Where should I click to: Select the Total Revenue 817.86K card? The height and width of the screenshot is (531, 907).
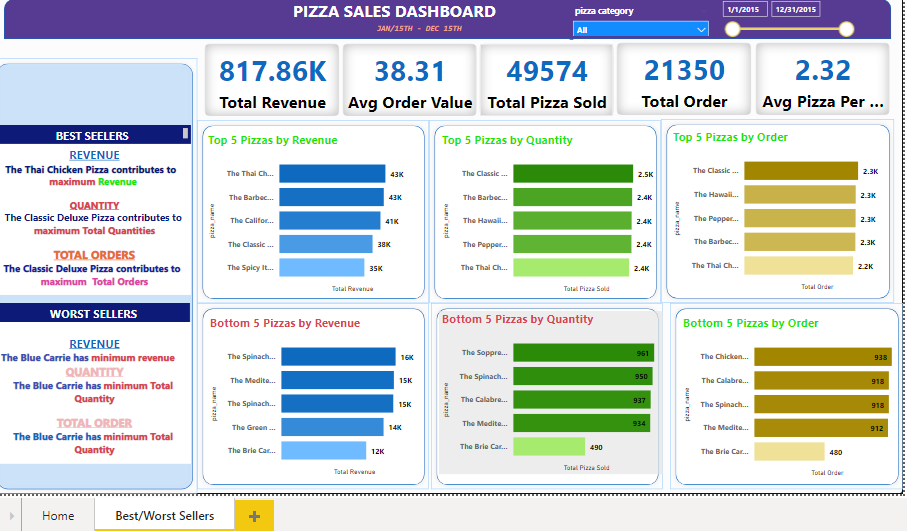[272, 80]
